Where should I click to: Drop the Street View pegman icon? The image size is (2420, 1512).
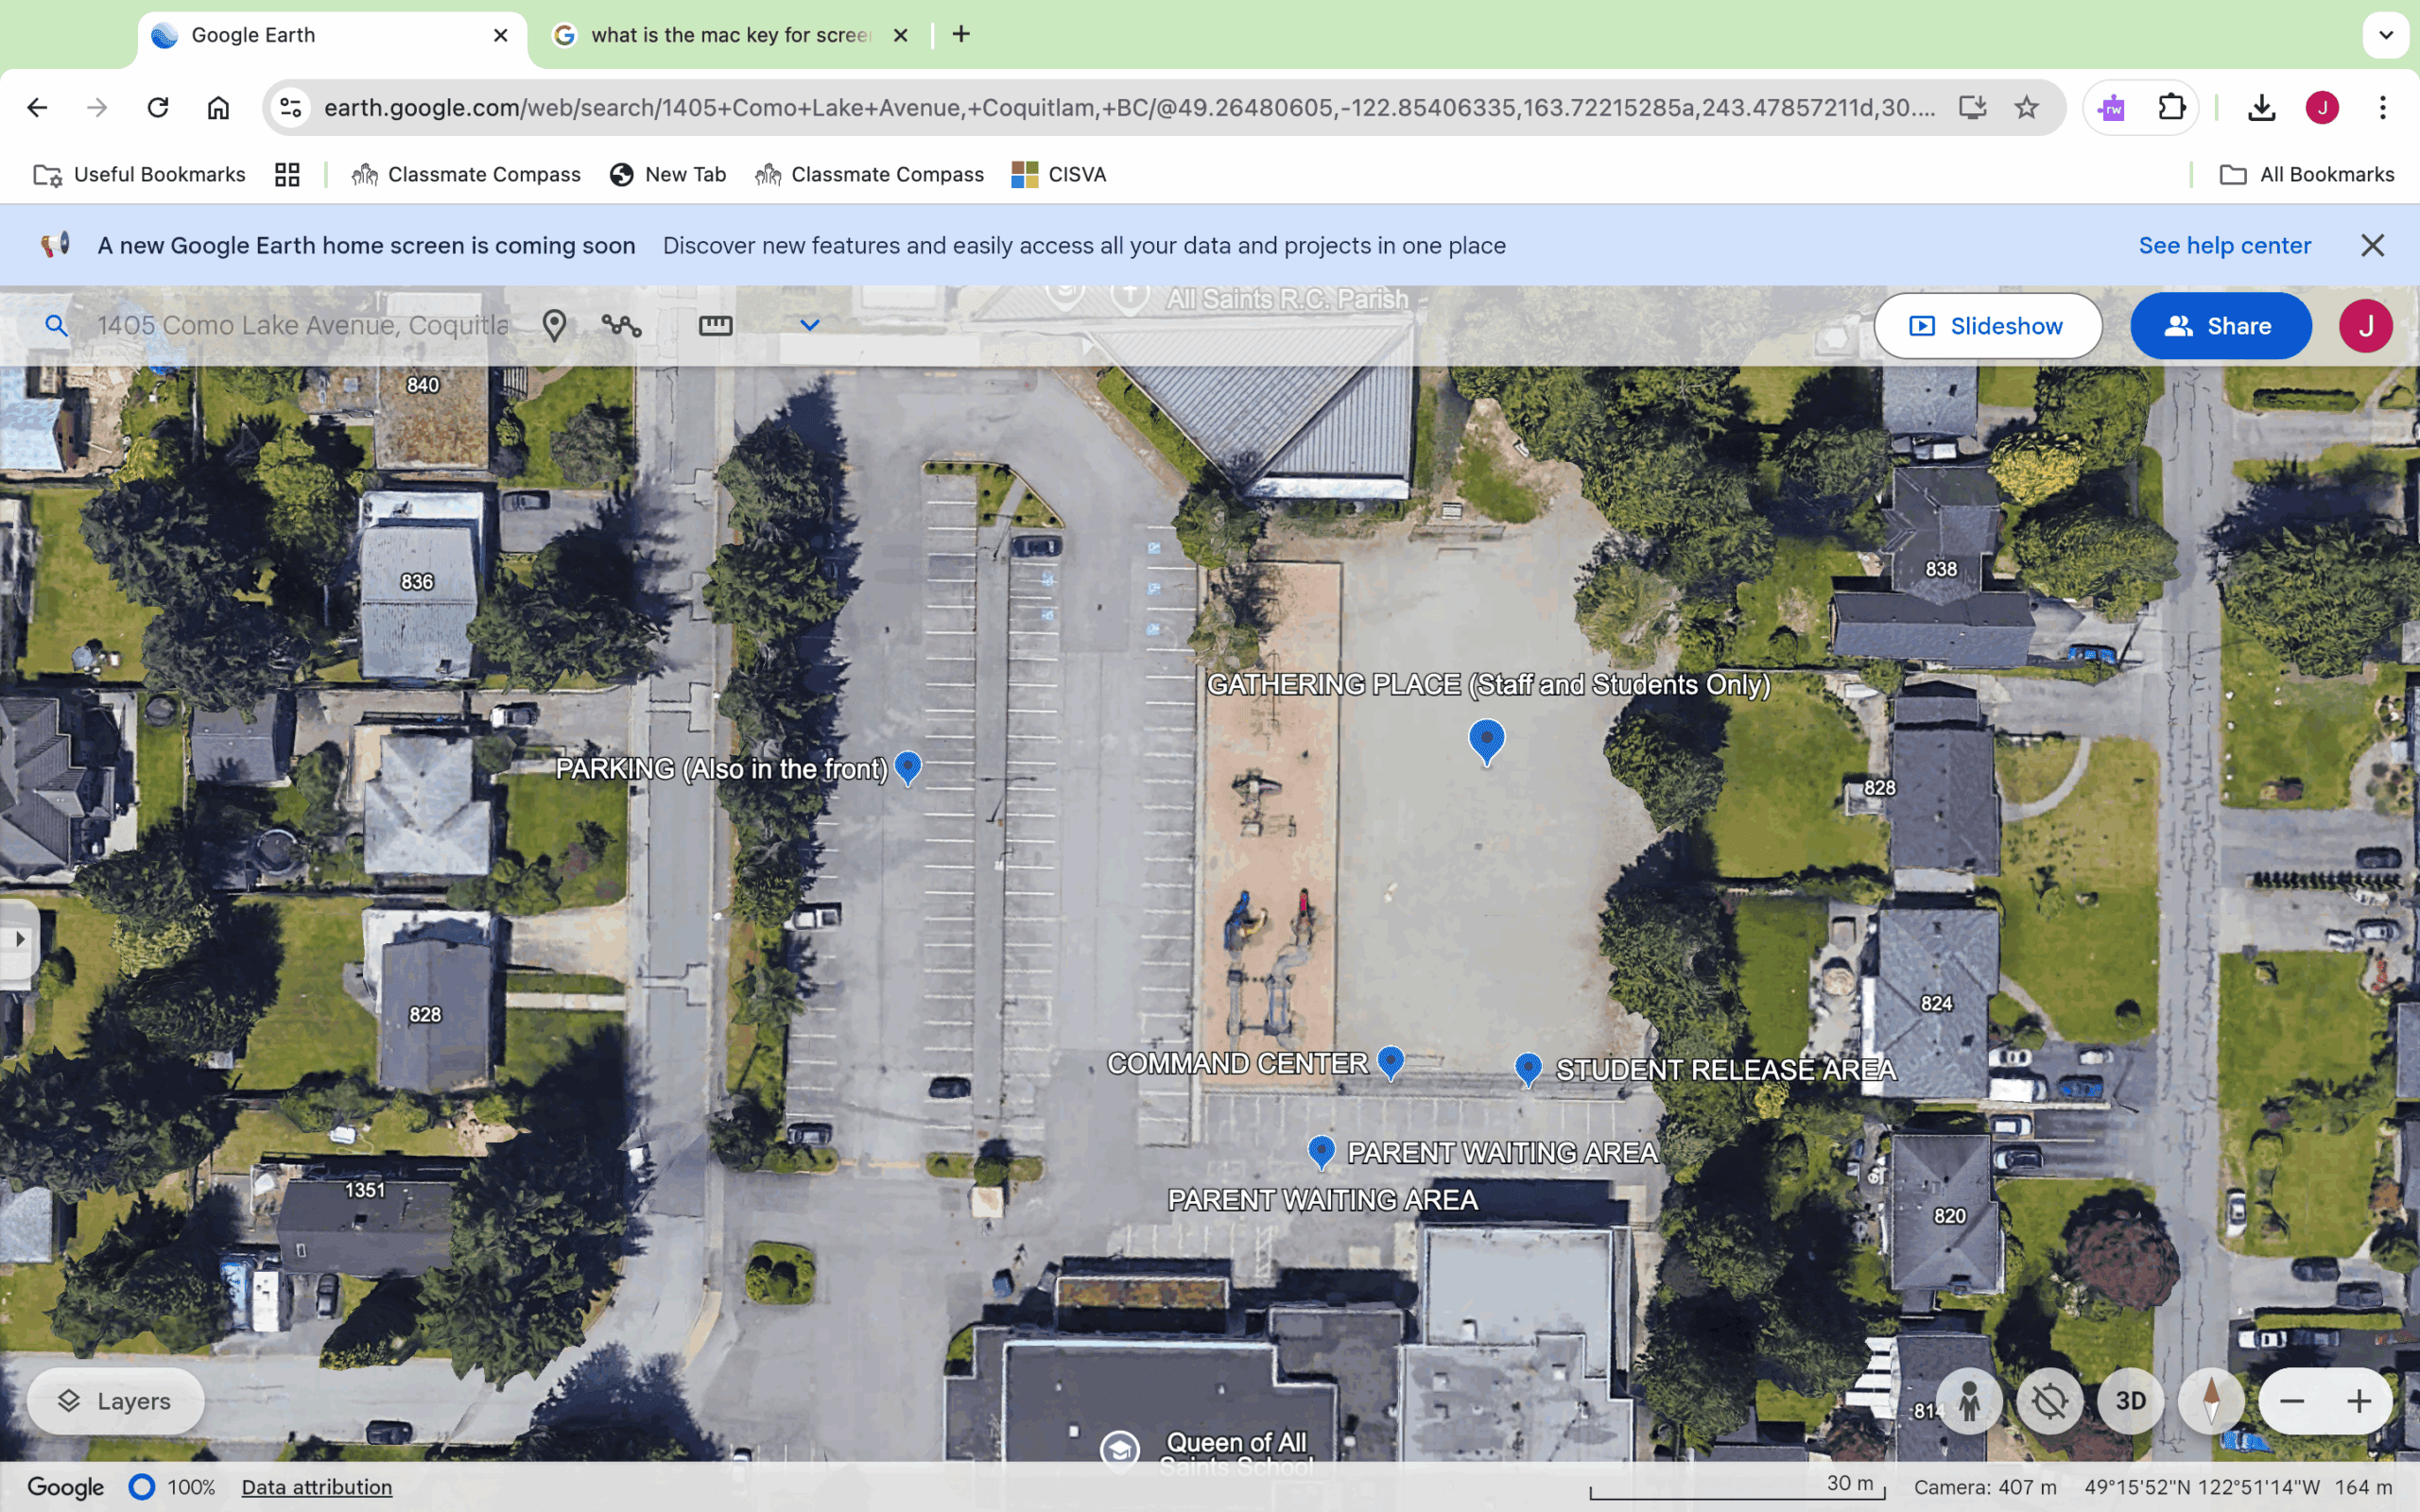click(x=1969, y=1401)
